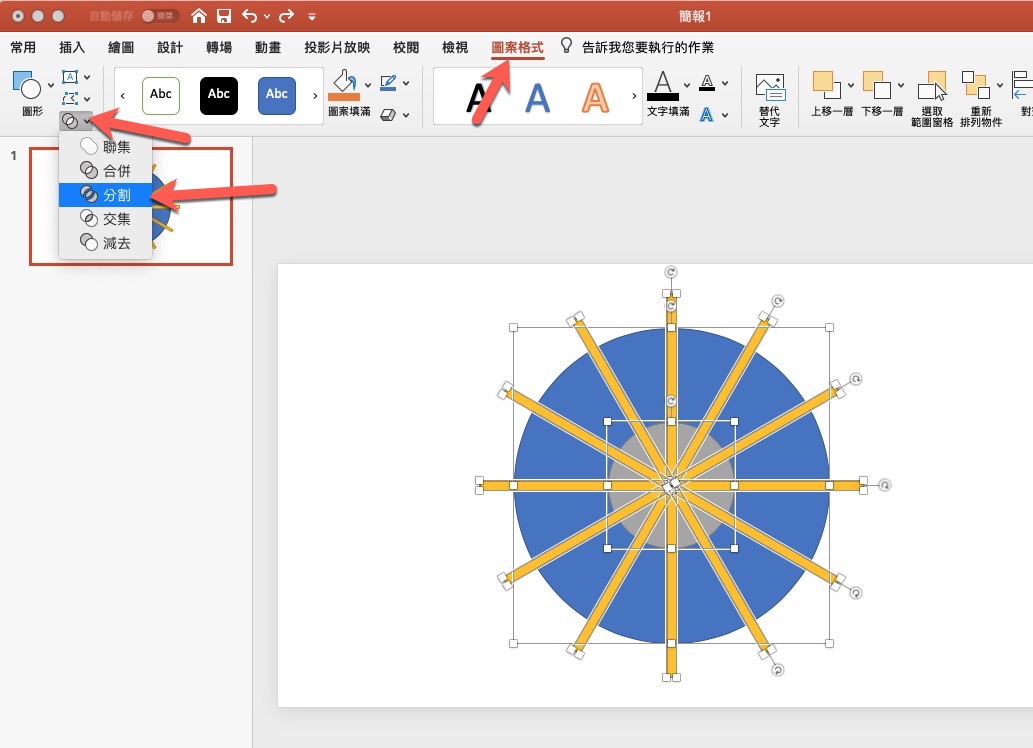Click the Save disk icon

[224, 16]
